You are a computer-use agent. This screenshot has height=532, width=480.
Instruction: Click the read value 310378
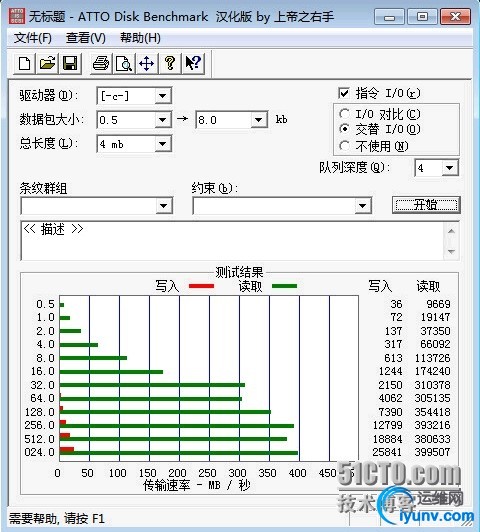[x=432, y=385]
